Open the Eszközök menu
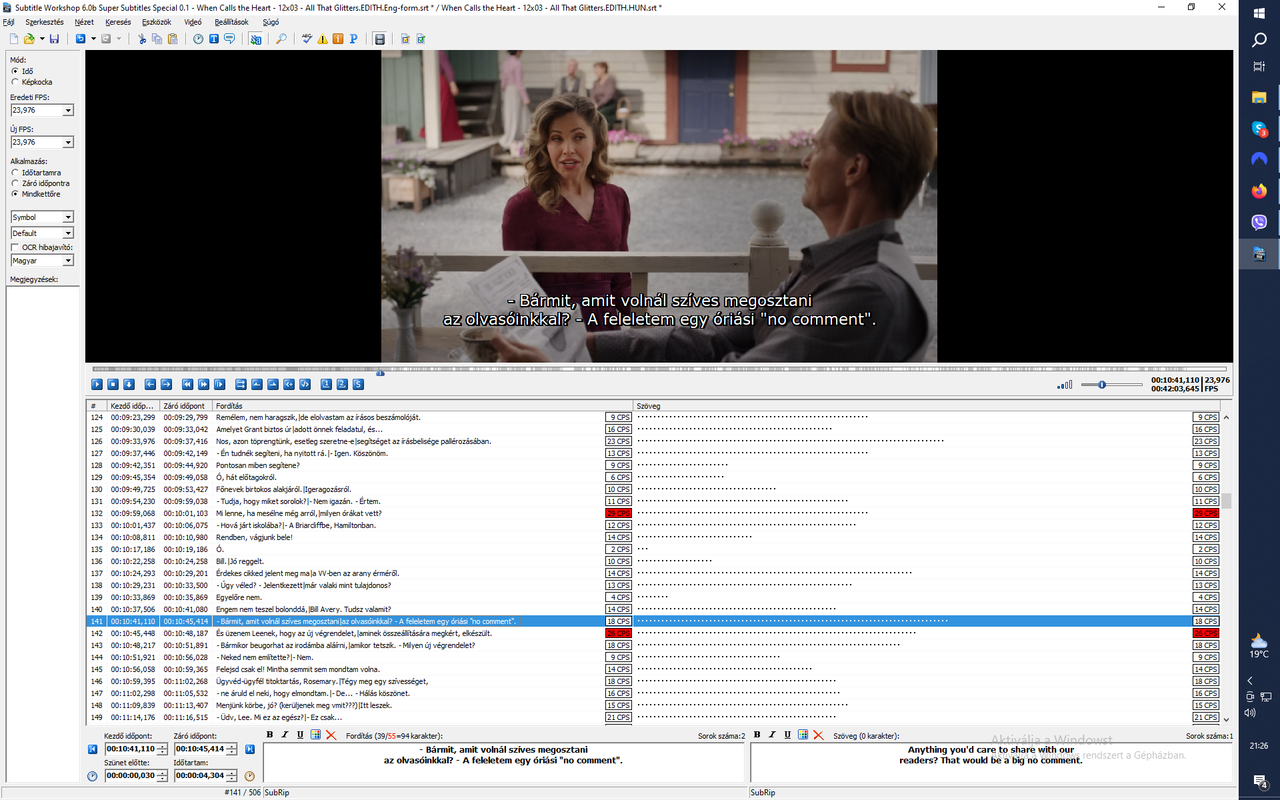This screenshot has height=800, width=1280. click(157, 21)
